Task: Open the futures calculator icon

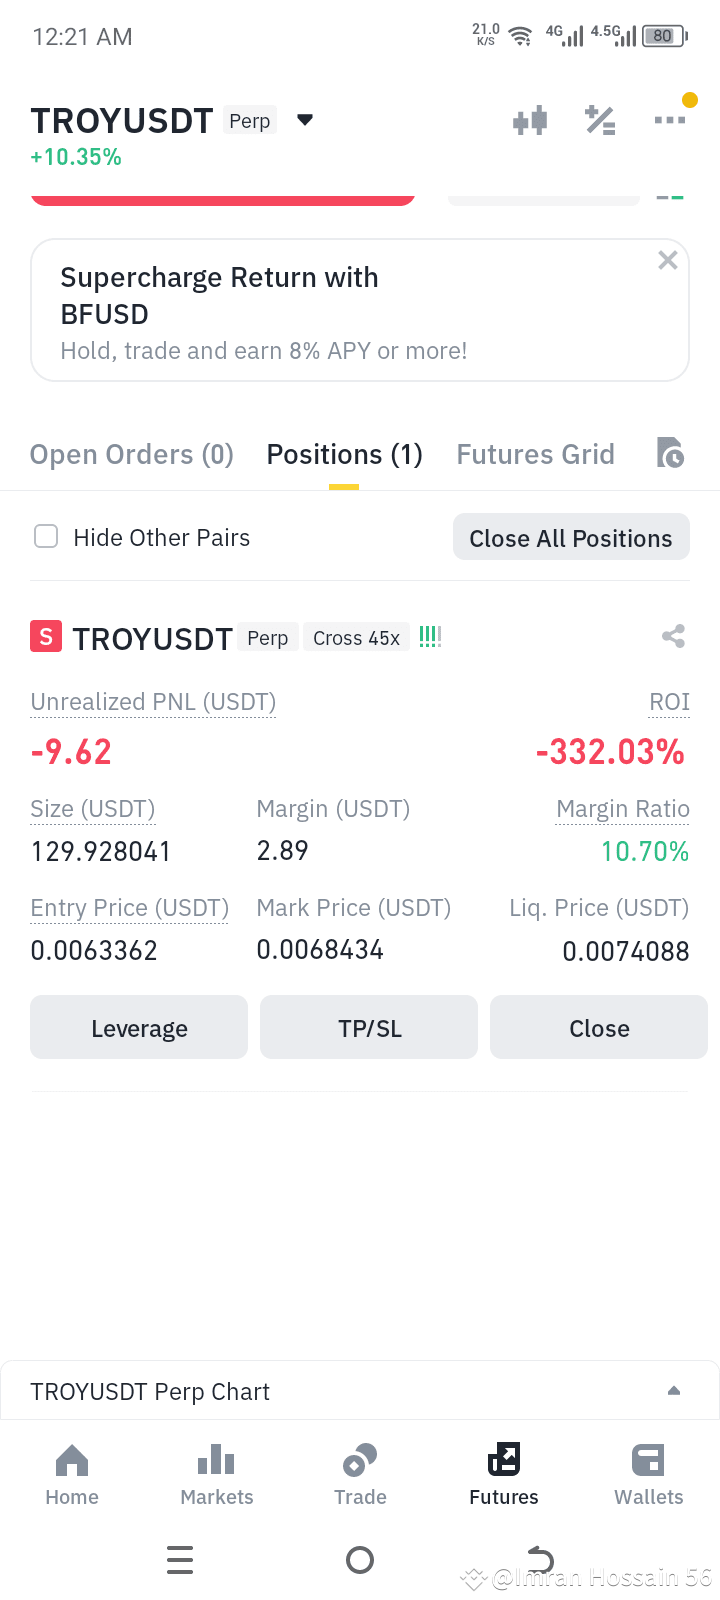Action: click(x=600, y=121)
